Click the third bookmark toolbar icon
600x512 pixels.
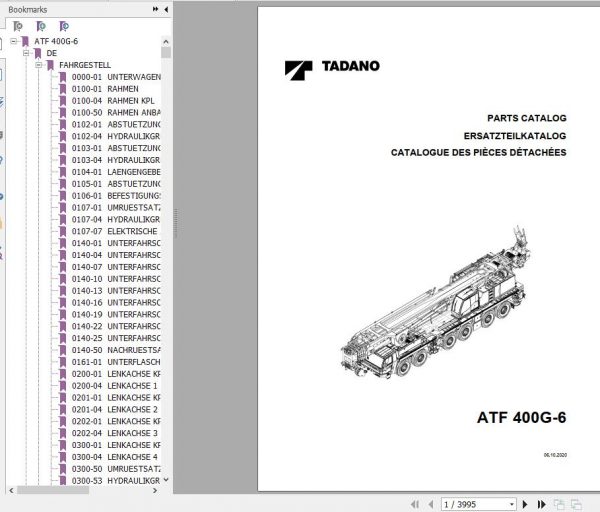(64, 26)
